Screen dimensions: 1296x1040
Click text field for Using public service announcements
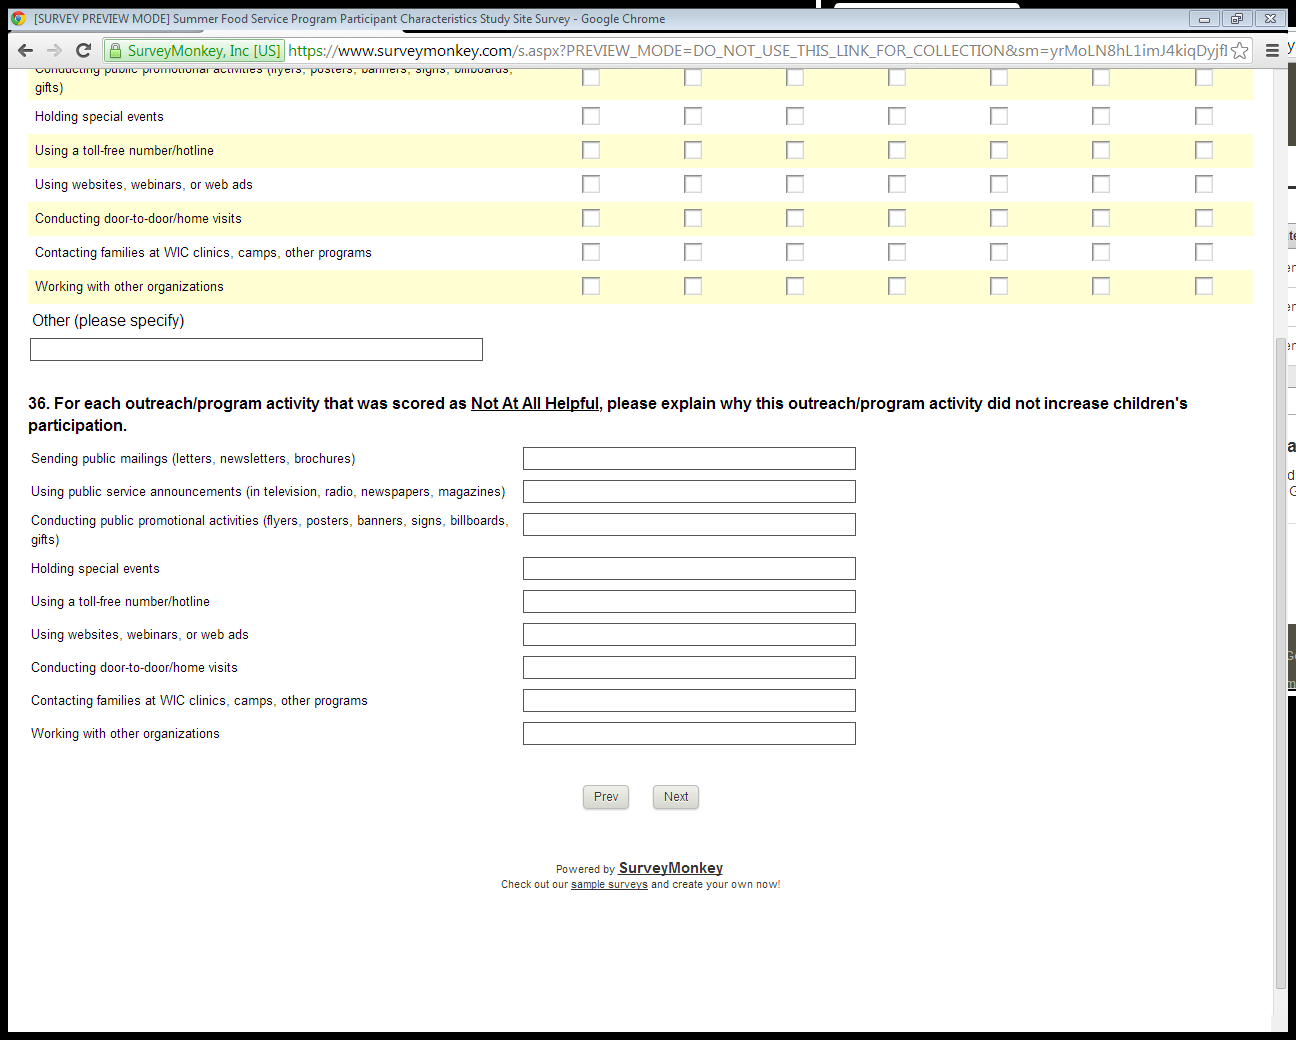coord(689,492)
